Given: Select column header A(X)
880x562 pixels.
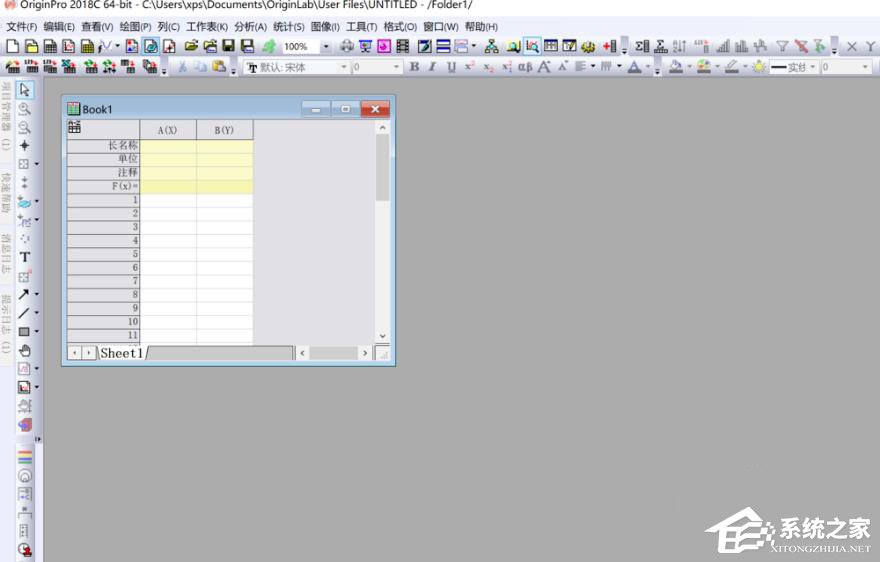Looking at the screenshot, I should point(168,130).
